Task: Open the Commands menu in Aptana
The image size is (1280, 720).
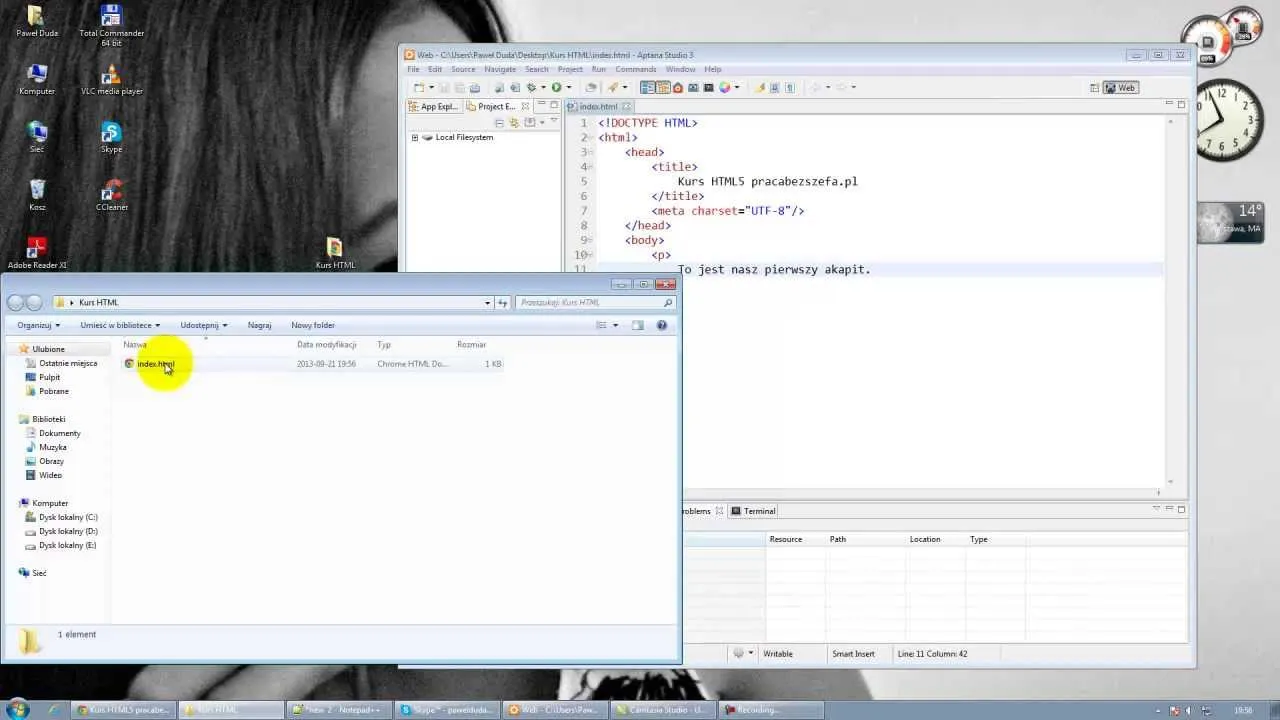Action: point(635,70)
